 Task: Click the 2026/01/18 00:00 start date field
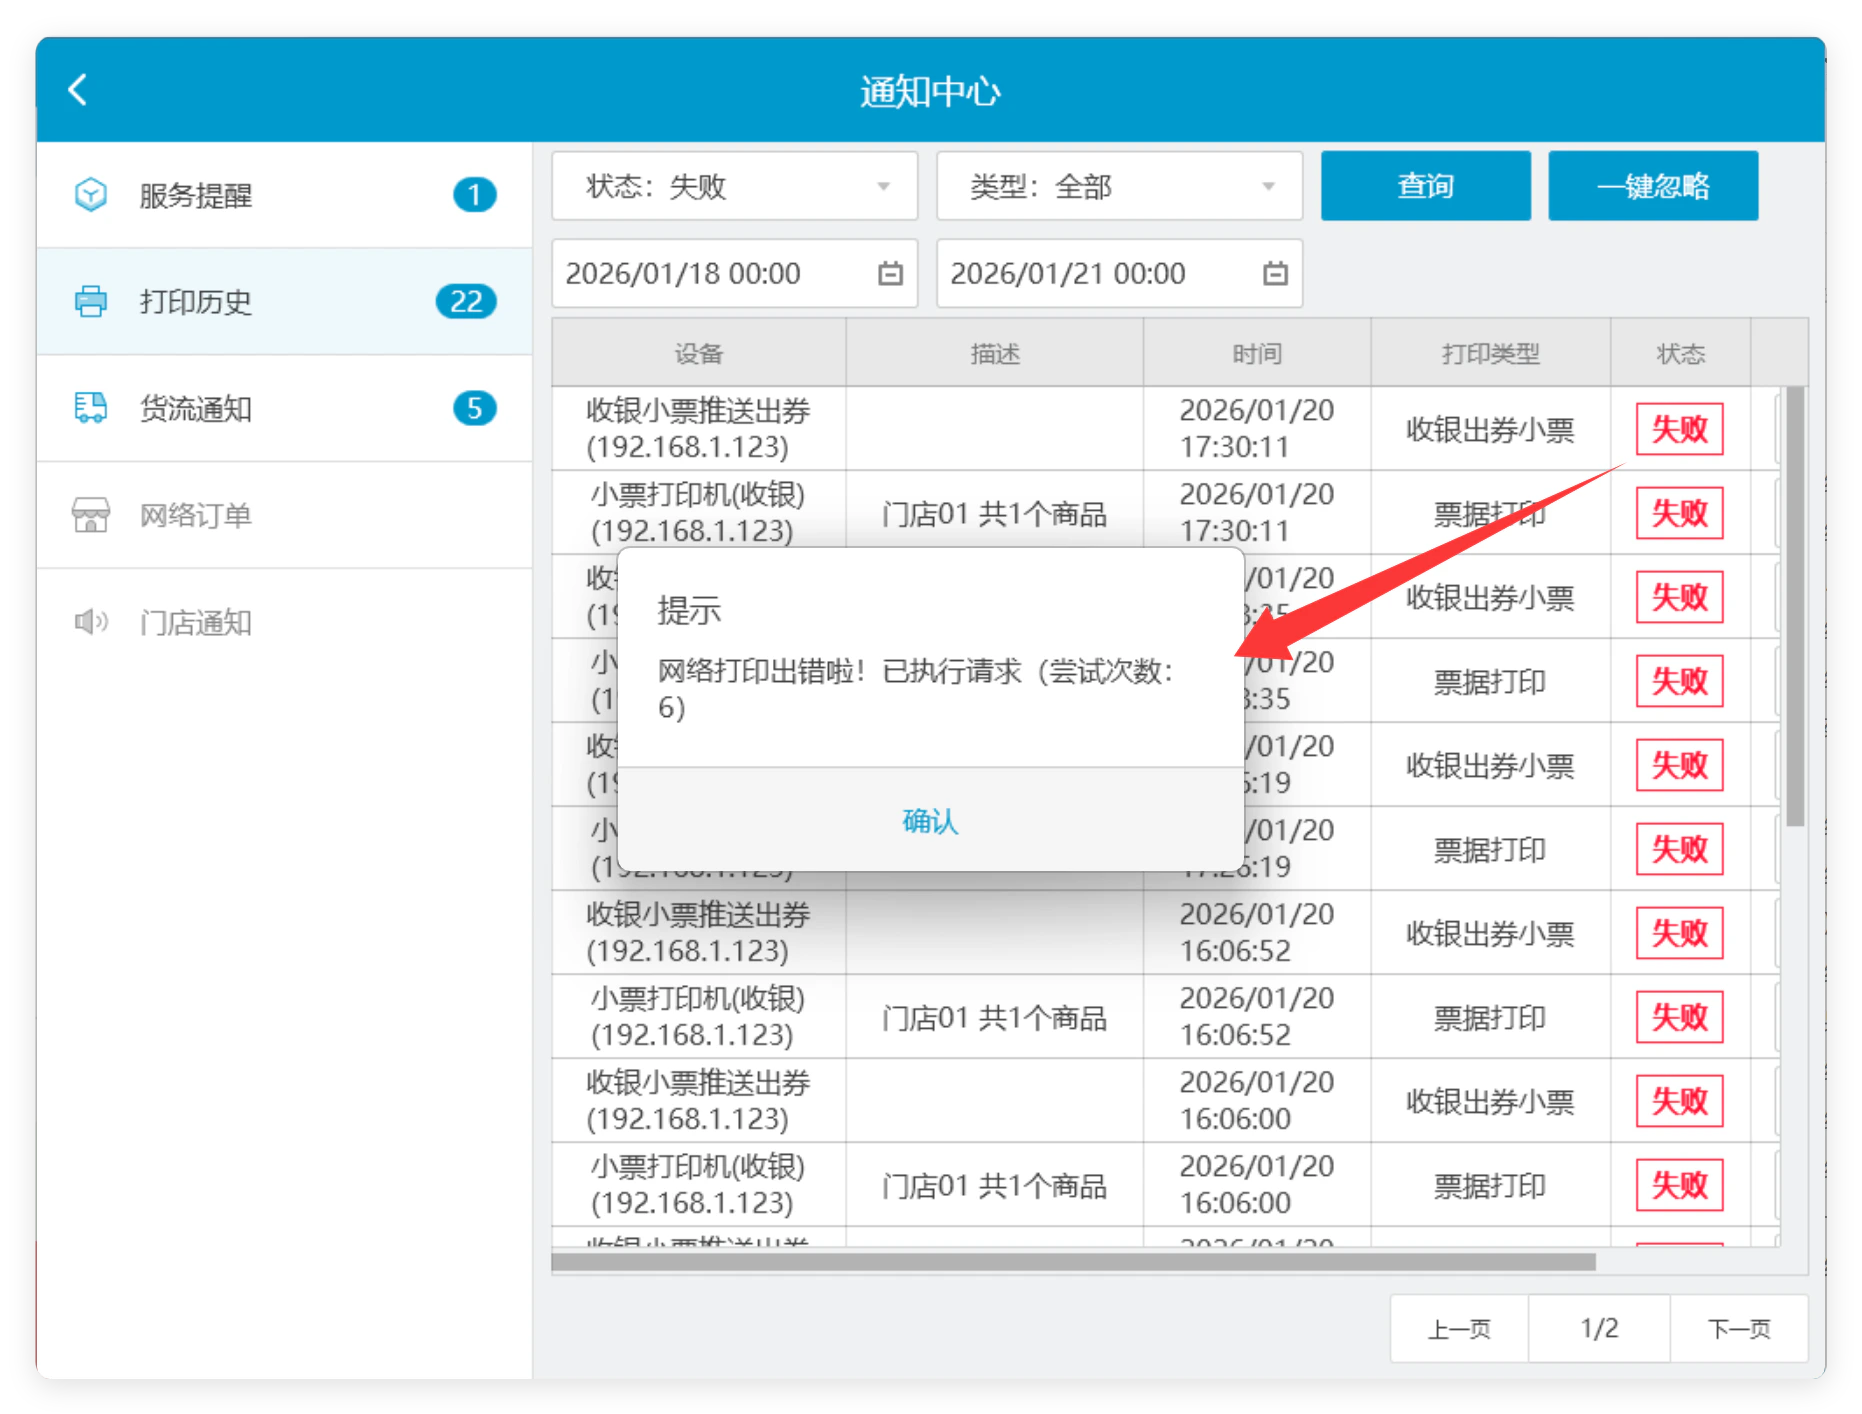(735, 273)
